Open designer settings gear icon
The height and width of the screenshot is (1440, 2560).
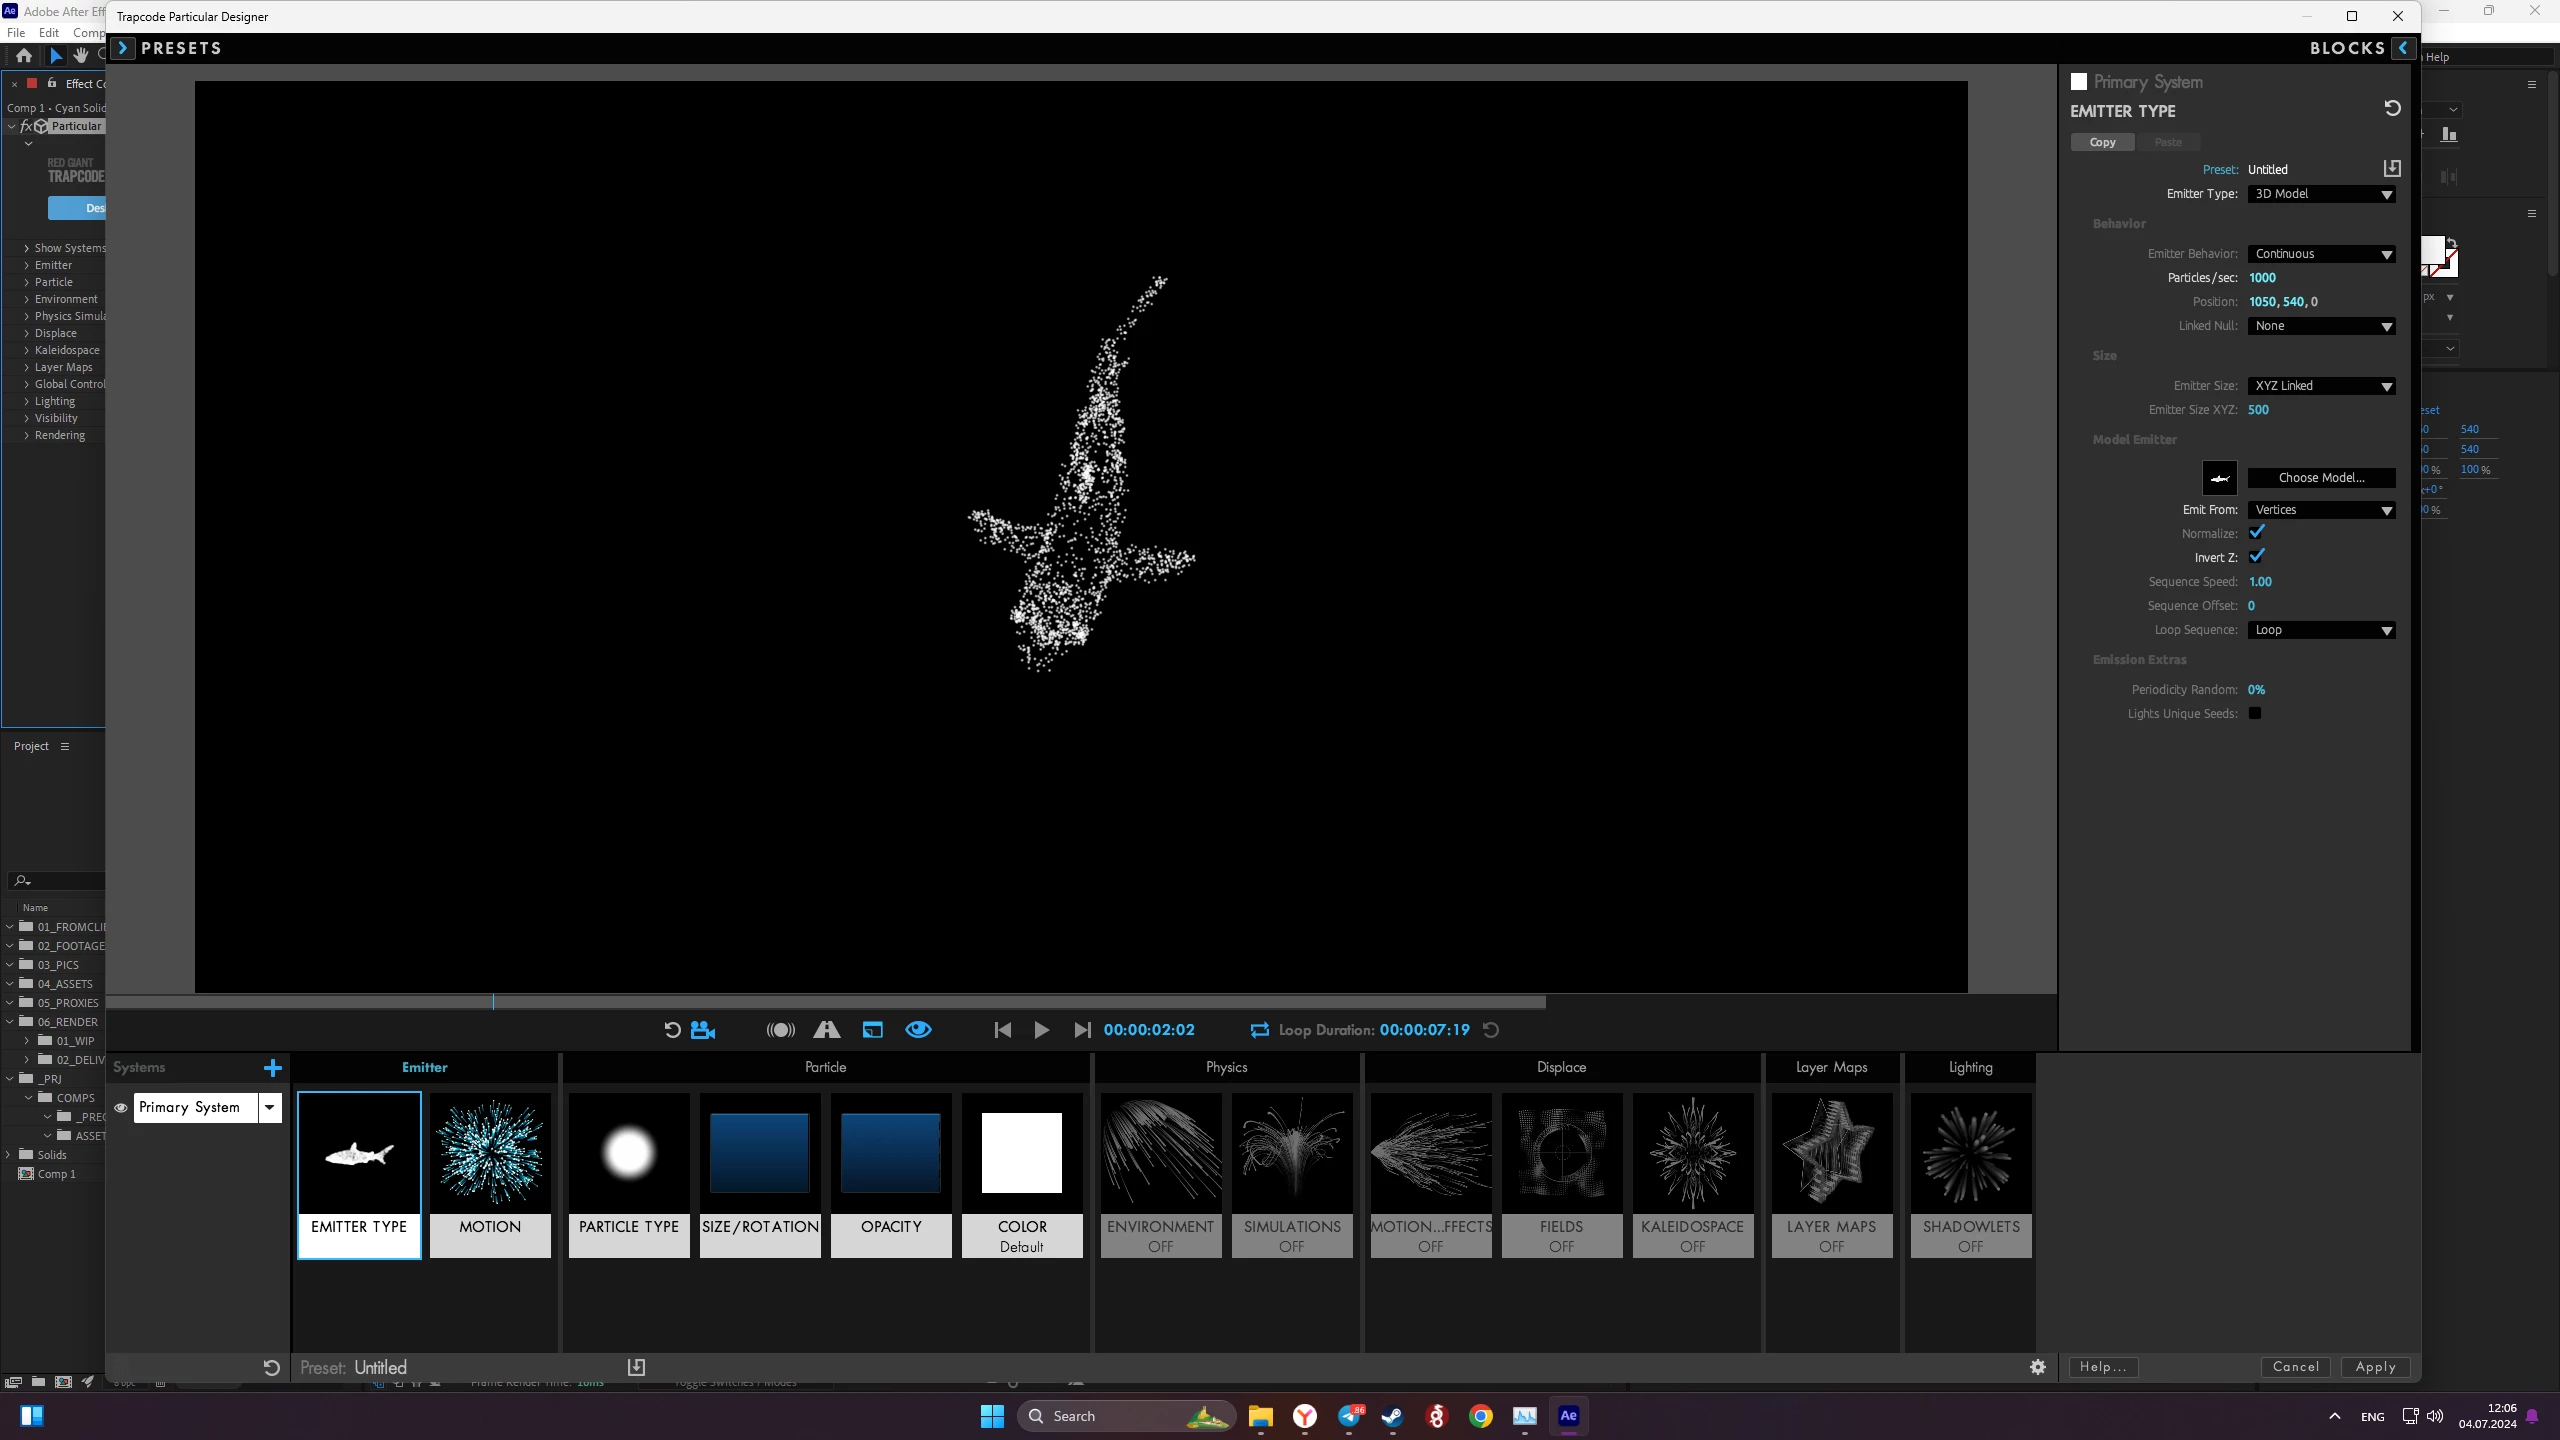point(2038,1367)
